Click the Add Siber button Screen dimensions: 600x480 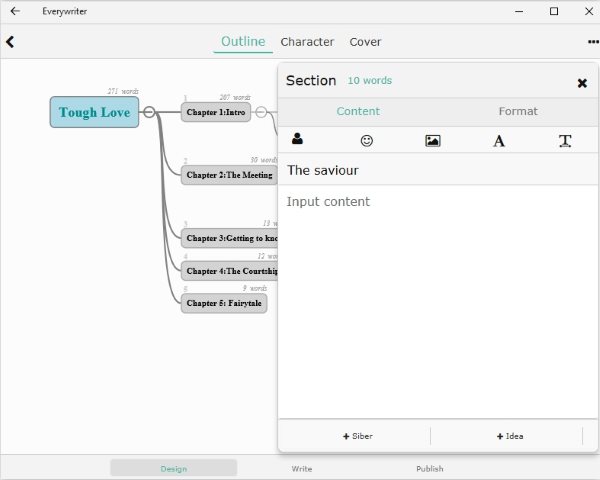tap(357, 436)
